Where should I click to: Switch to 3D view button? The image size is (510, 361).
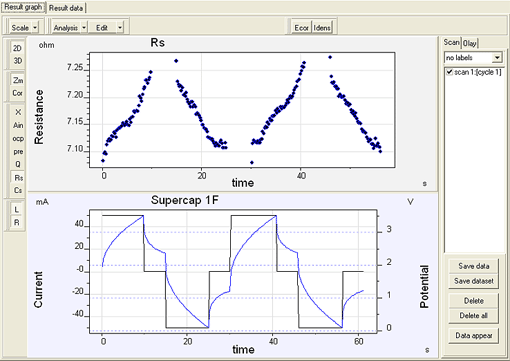click(17, 61)
